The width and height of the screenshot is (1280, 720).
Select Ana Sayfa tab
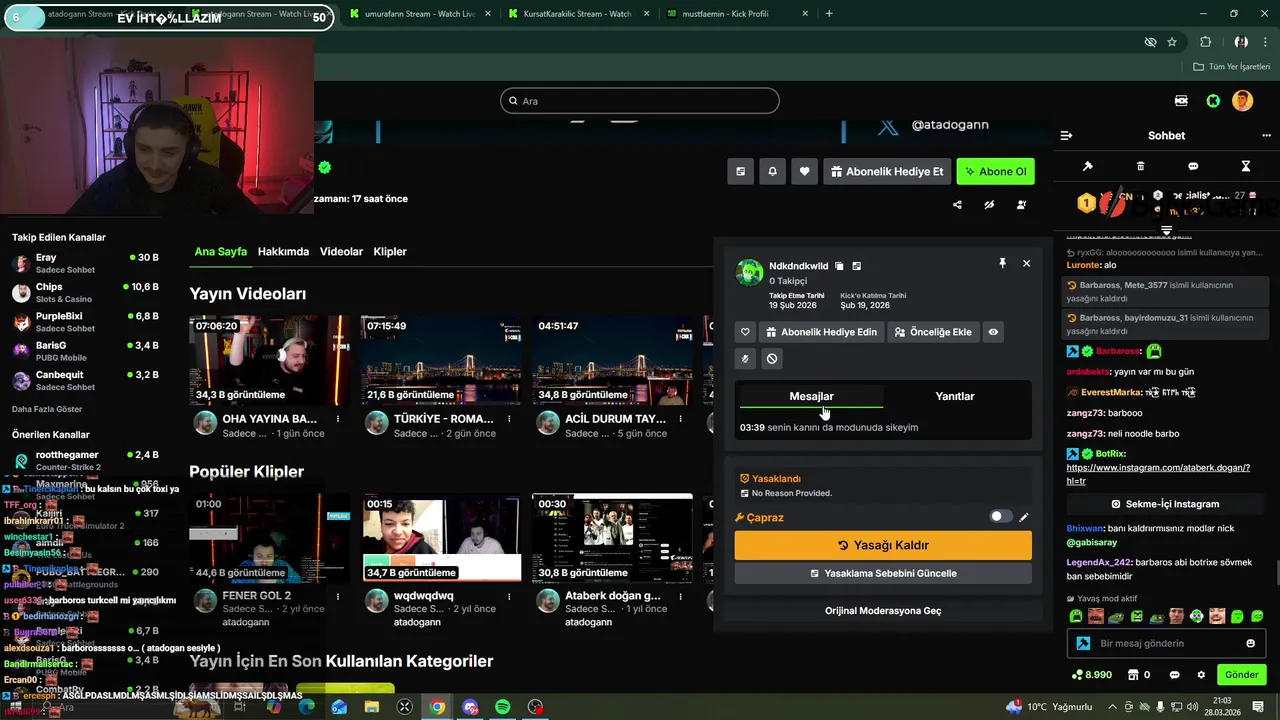pos(221,252)
